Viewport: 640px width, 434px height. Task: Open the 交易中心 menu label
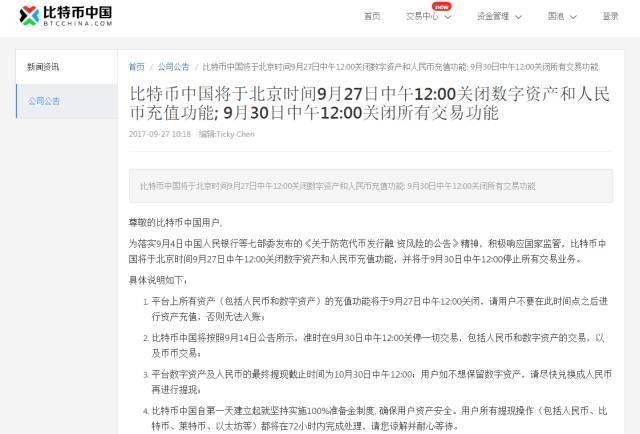(422, 16)
